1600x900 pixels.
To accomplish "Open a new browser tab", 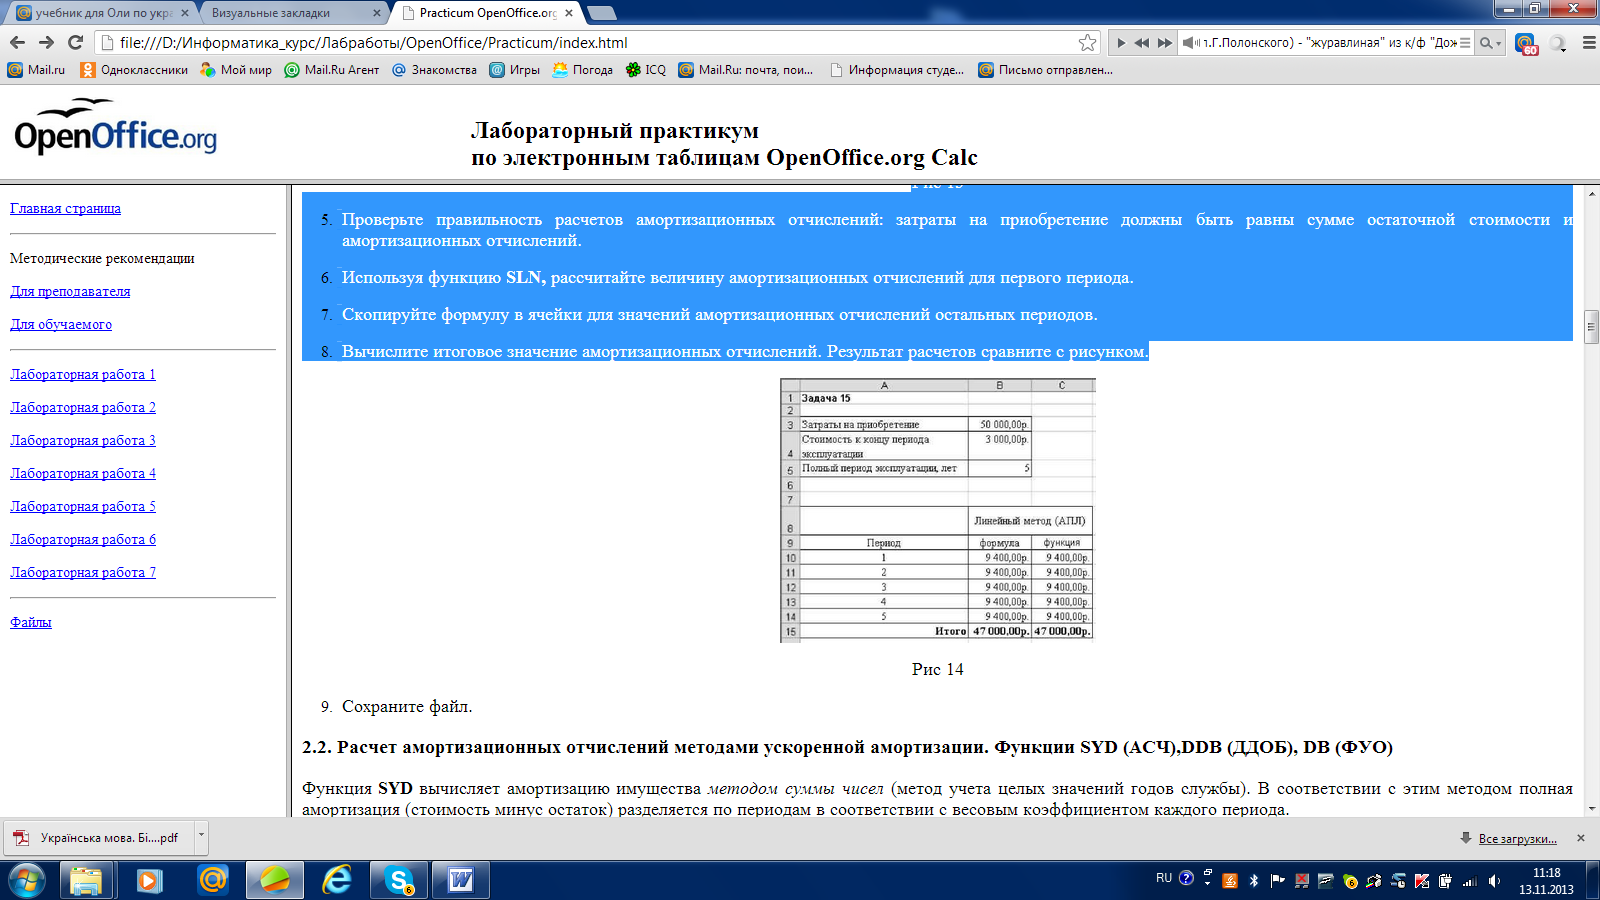I will pyautogui.click(x=602, y=13).
